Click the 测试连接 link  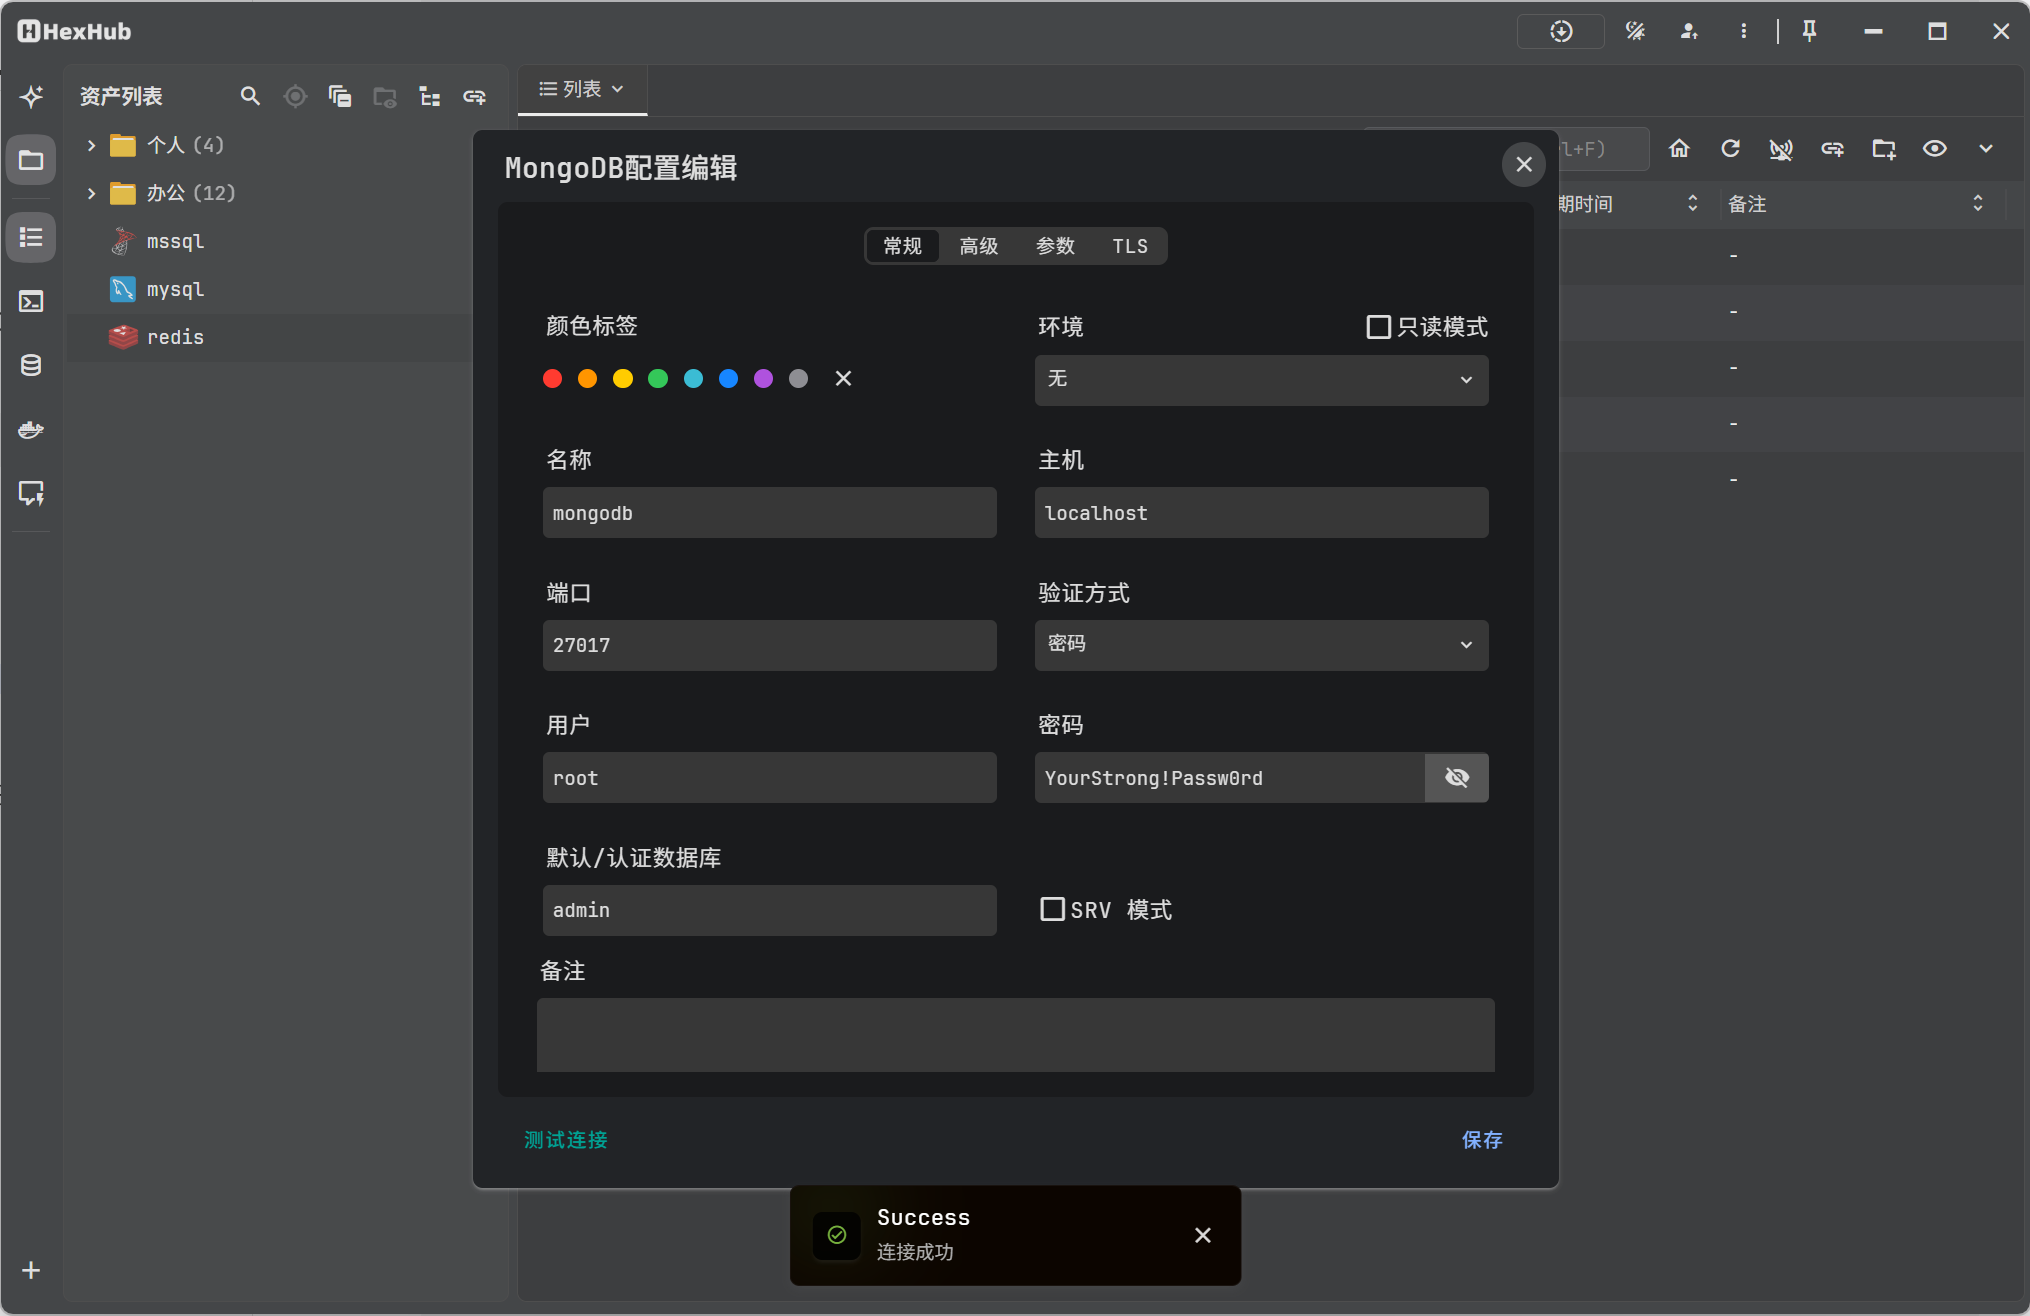pyautogui.click(x=566, y=1140)
